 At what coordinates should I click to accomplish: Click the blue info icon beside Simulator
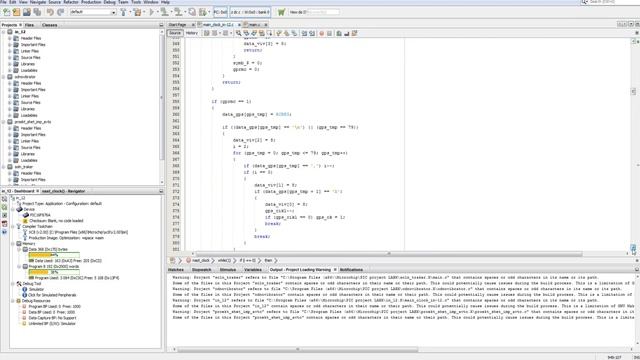24,289
